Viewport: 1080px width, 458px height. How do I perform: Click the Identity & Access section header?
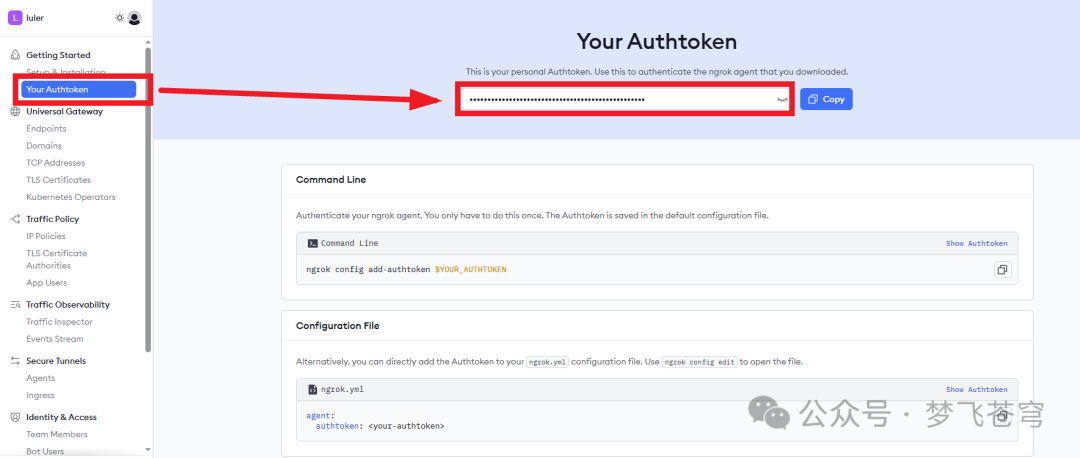(x=61, y=417)
